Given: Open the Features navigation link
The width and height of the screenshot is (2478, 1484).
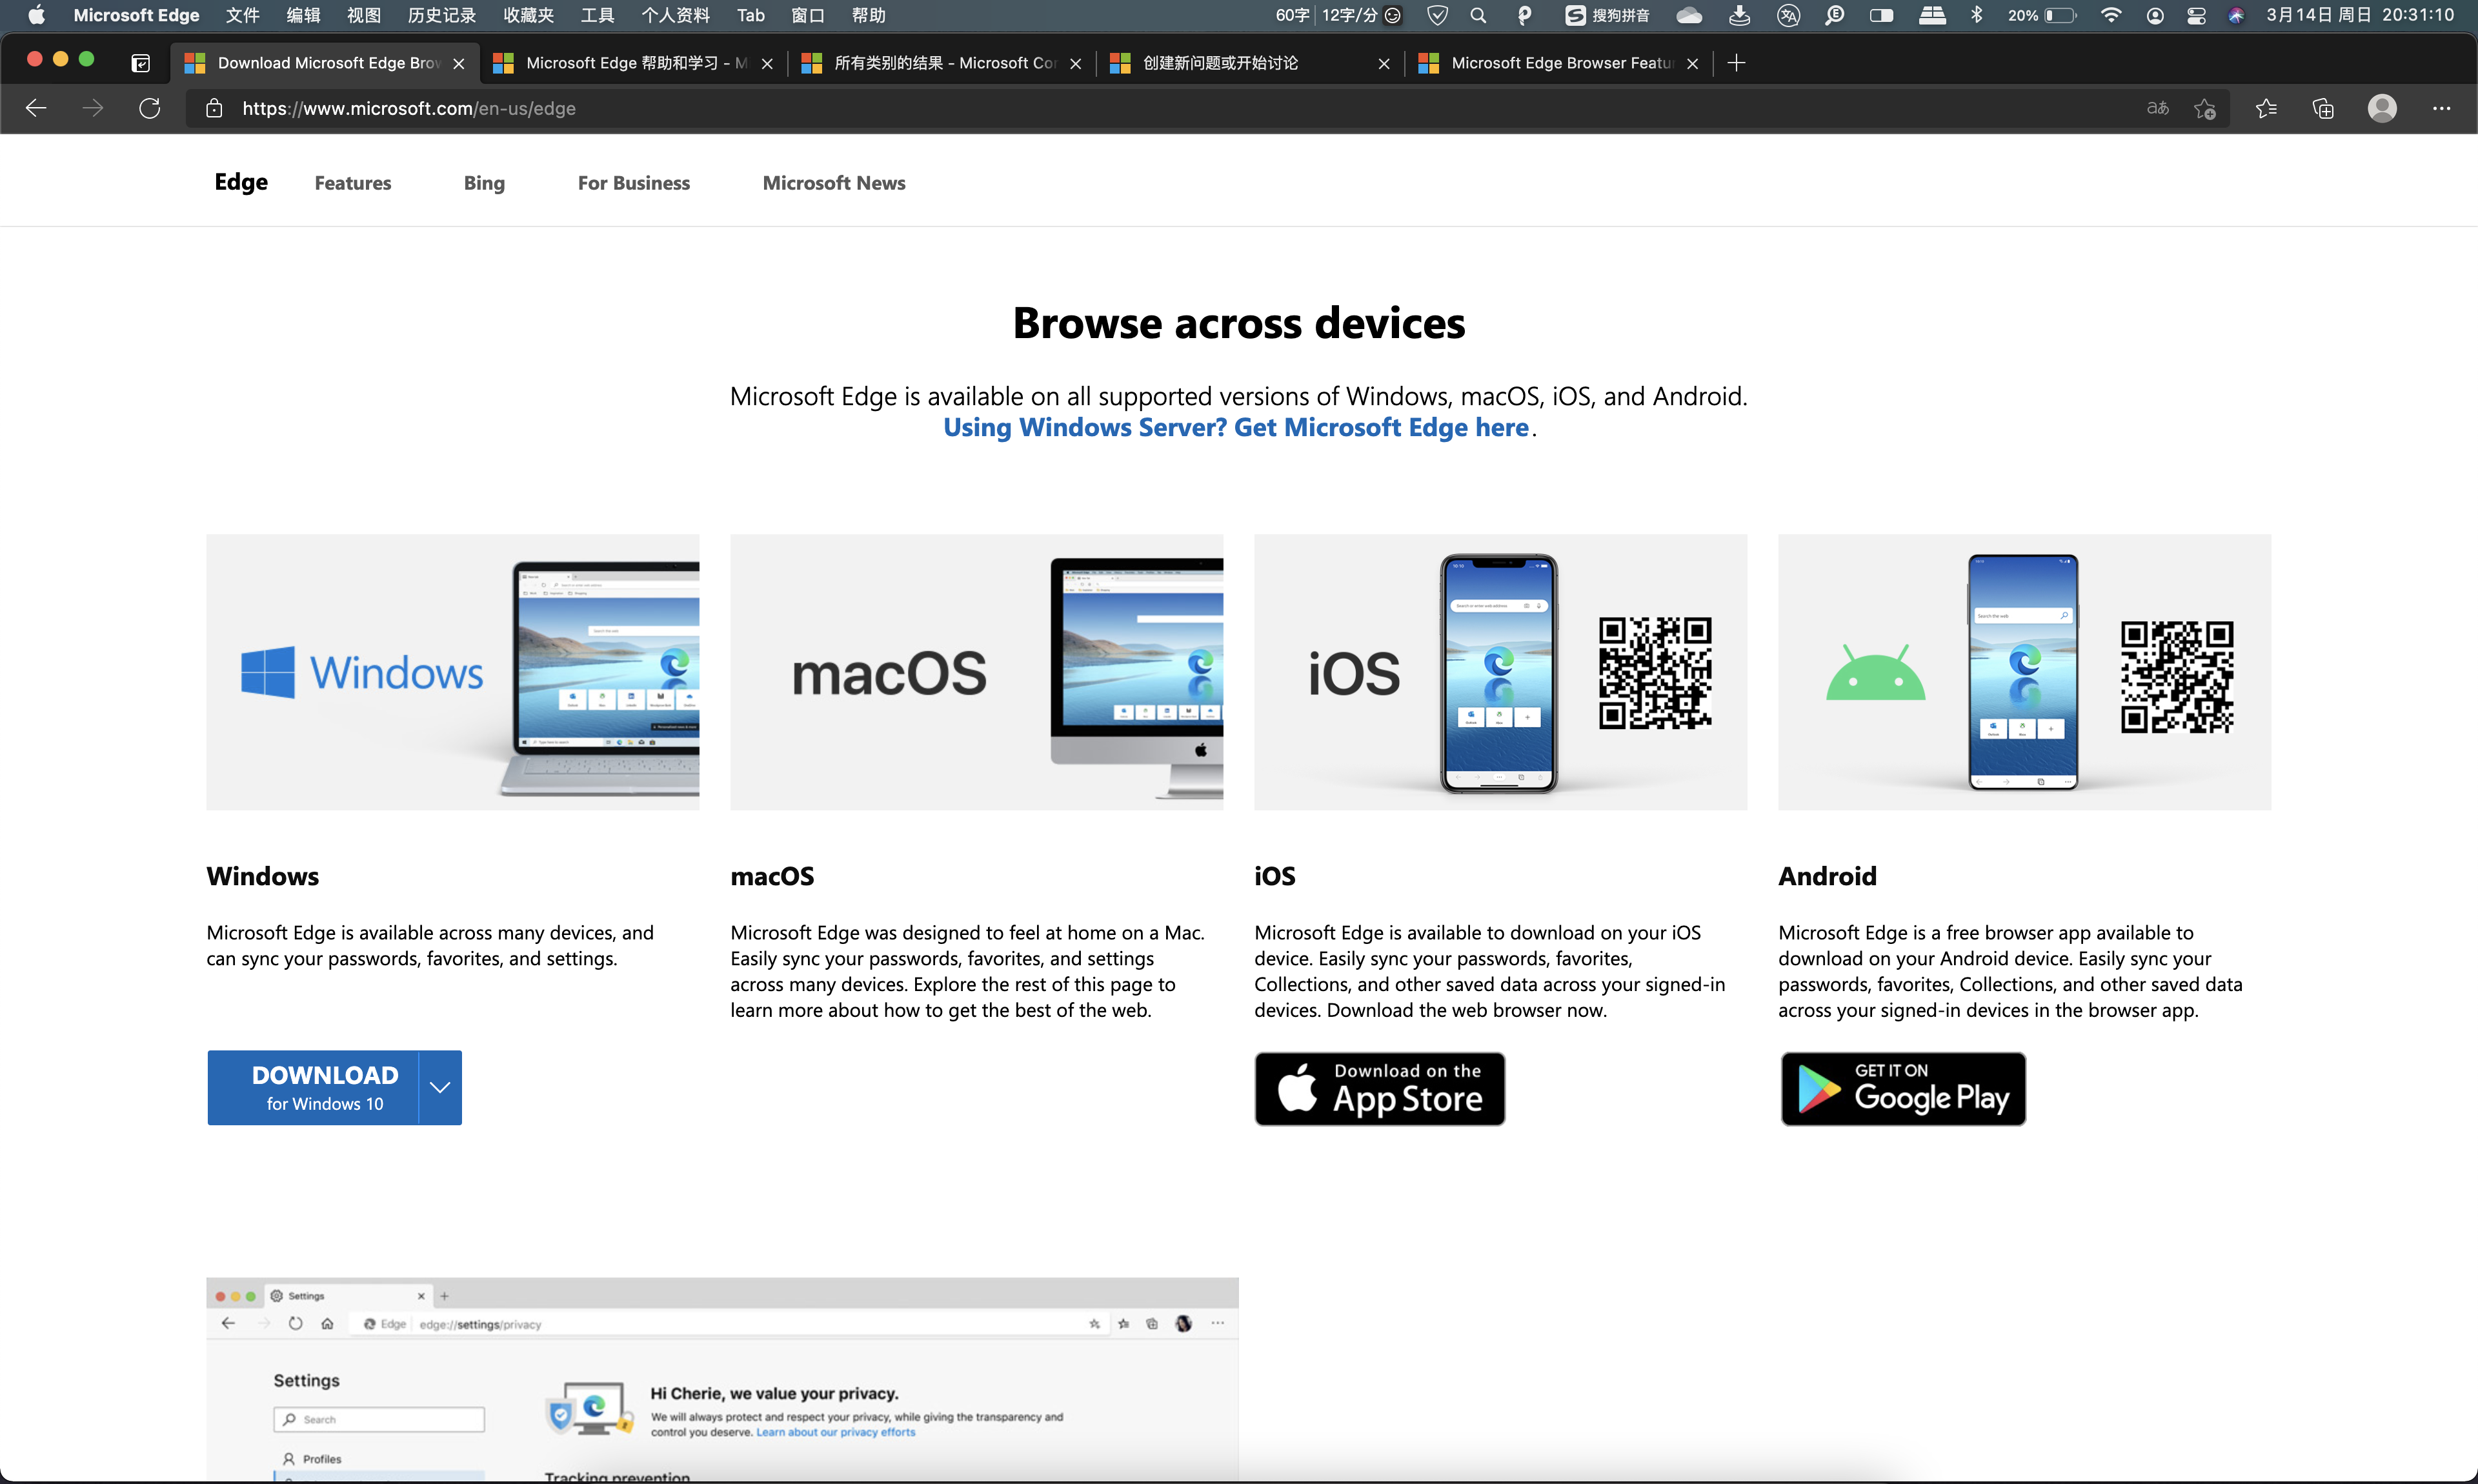Looking at the screenshot, I should pyautogui.click(x=353, y=183).
